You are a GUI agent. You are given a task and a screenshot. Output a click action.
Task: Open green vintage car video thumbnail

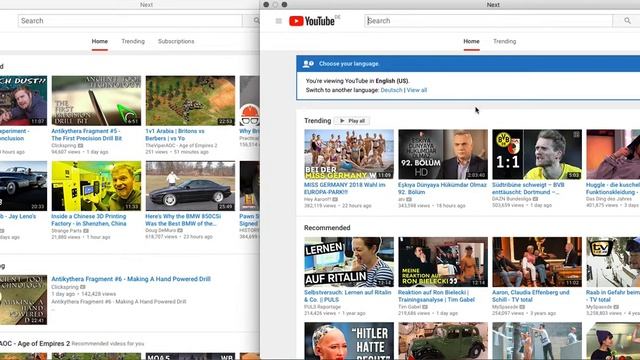click(443, 341)
